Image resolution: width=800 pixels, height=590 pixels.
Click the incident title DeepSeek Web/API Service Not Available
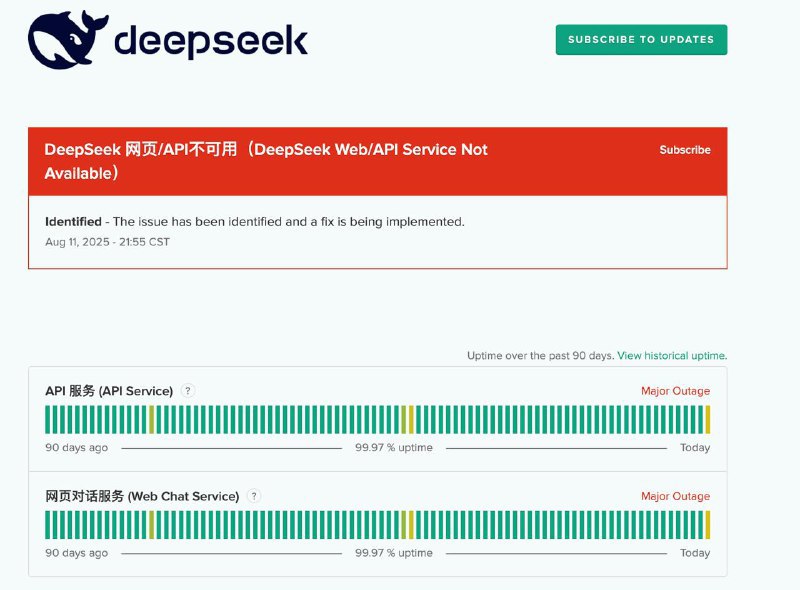pos(265,149)
